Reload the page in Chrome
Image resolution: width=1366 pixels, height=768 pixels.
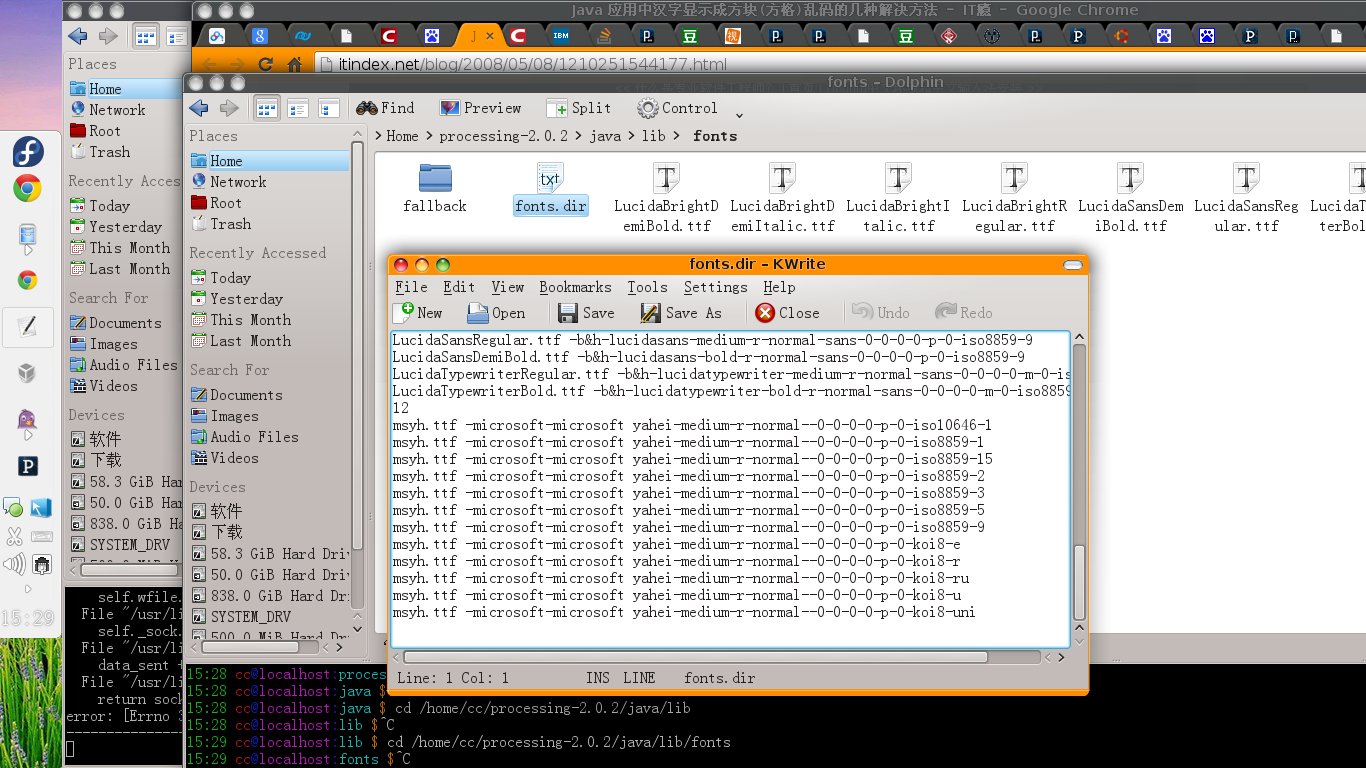click(265, 64)
